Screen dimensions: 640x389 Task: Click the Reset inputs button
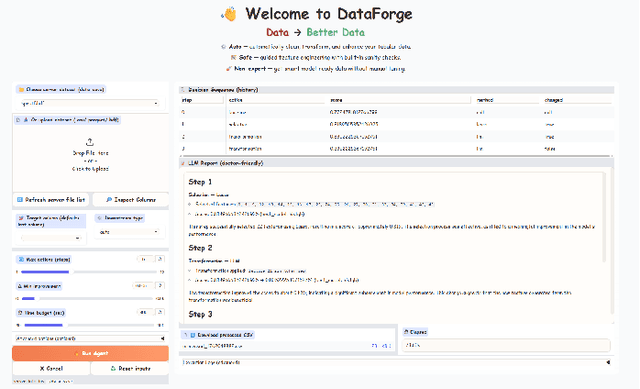click(x=130, y=368)
